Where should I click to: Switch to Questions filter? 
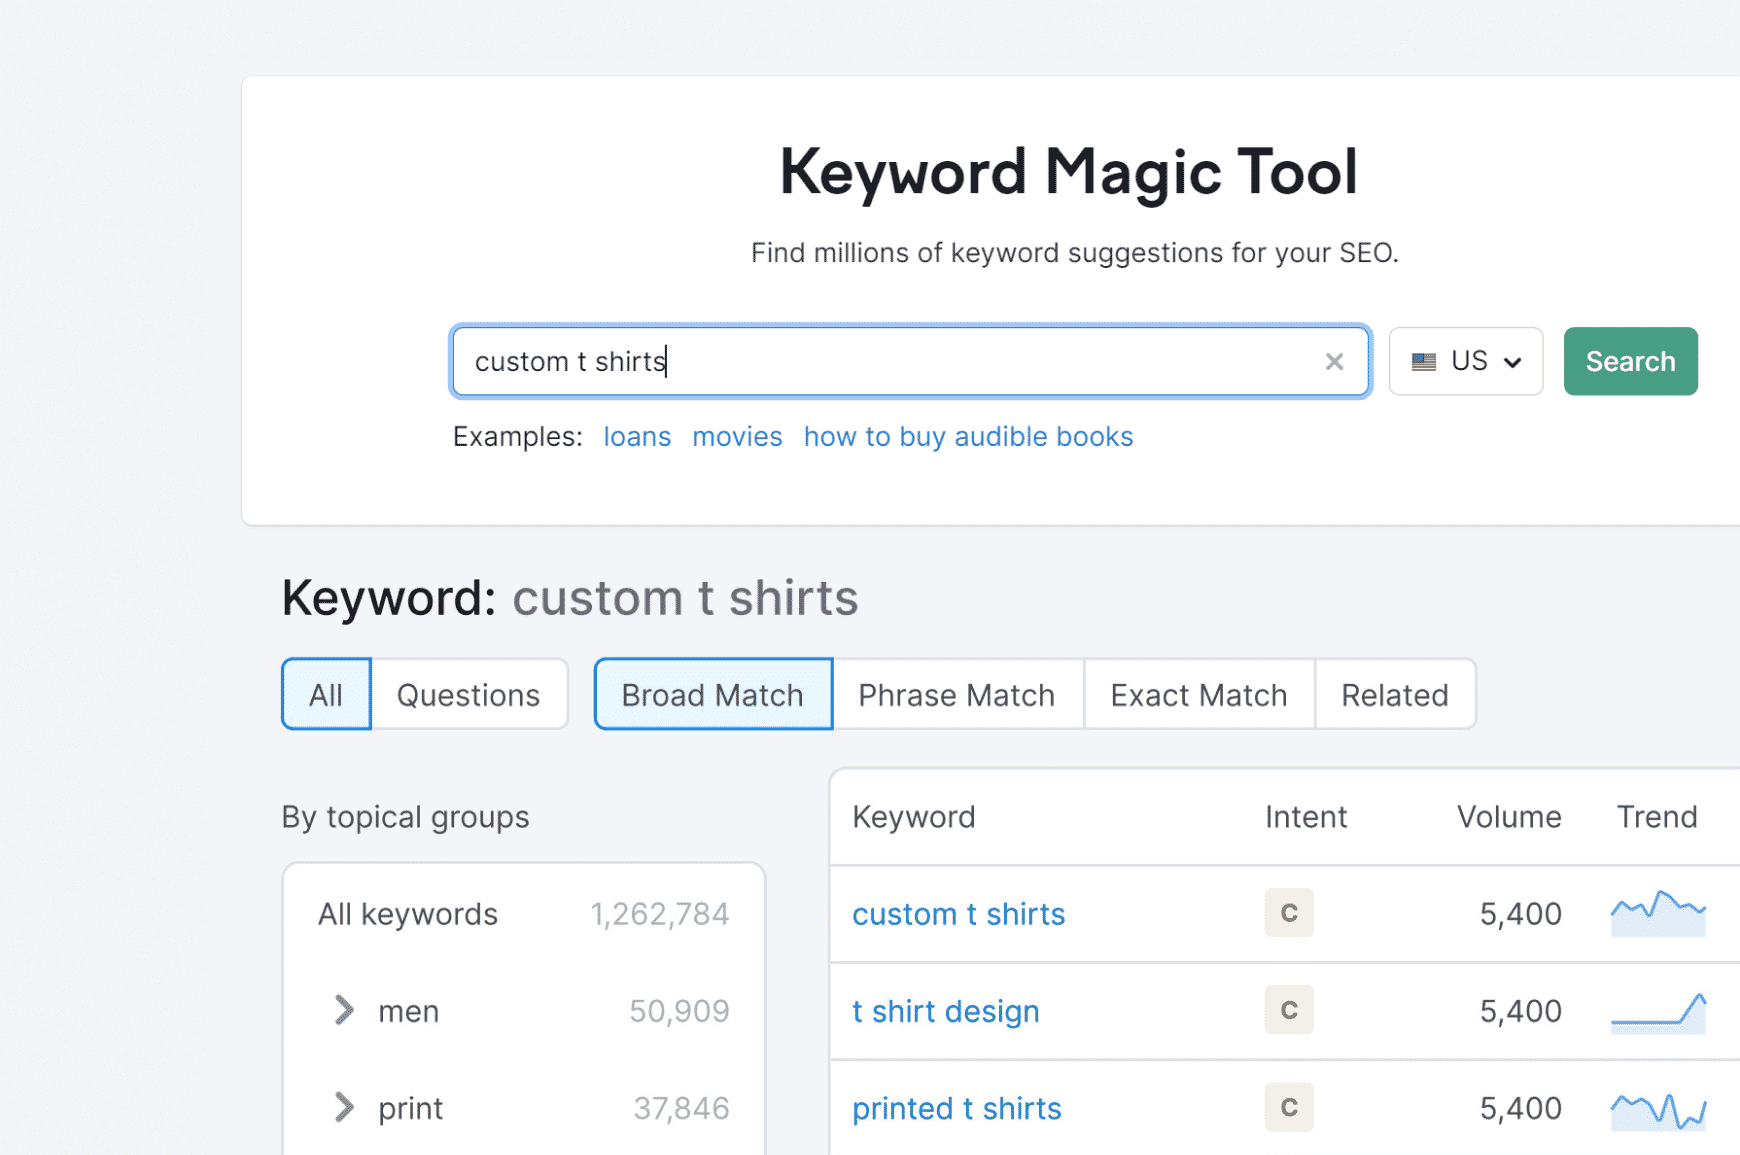click(468, 694)
